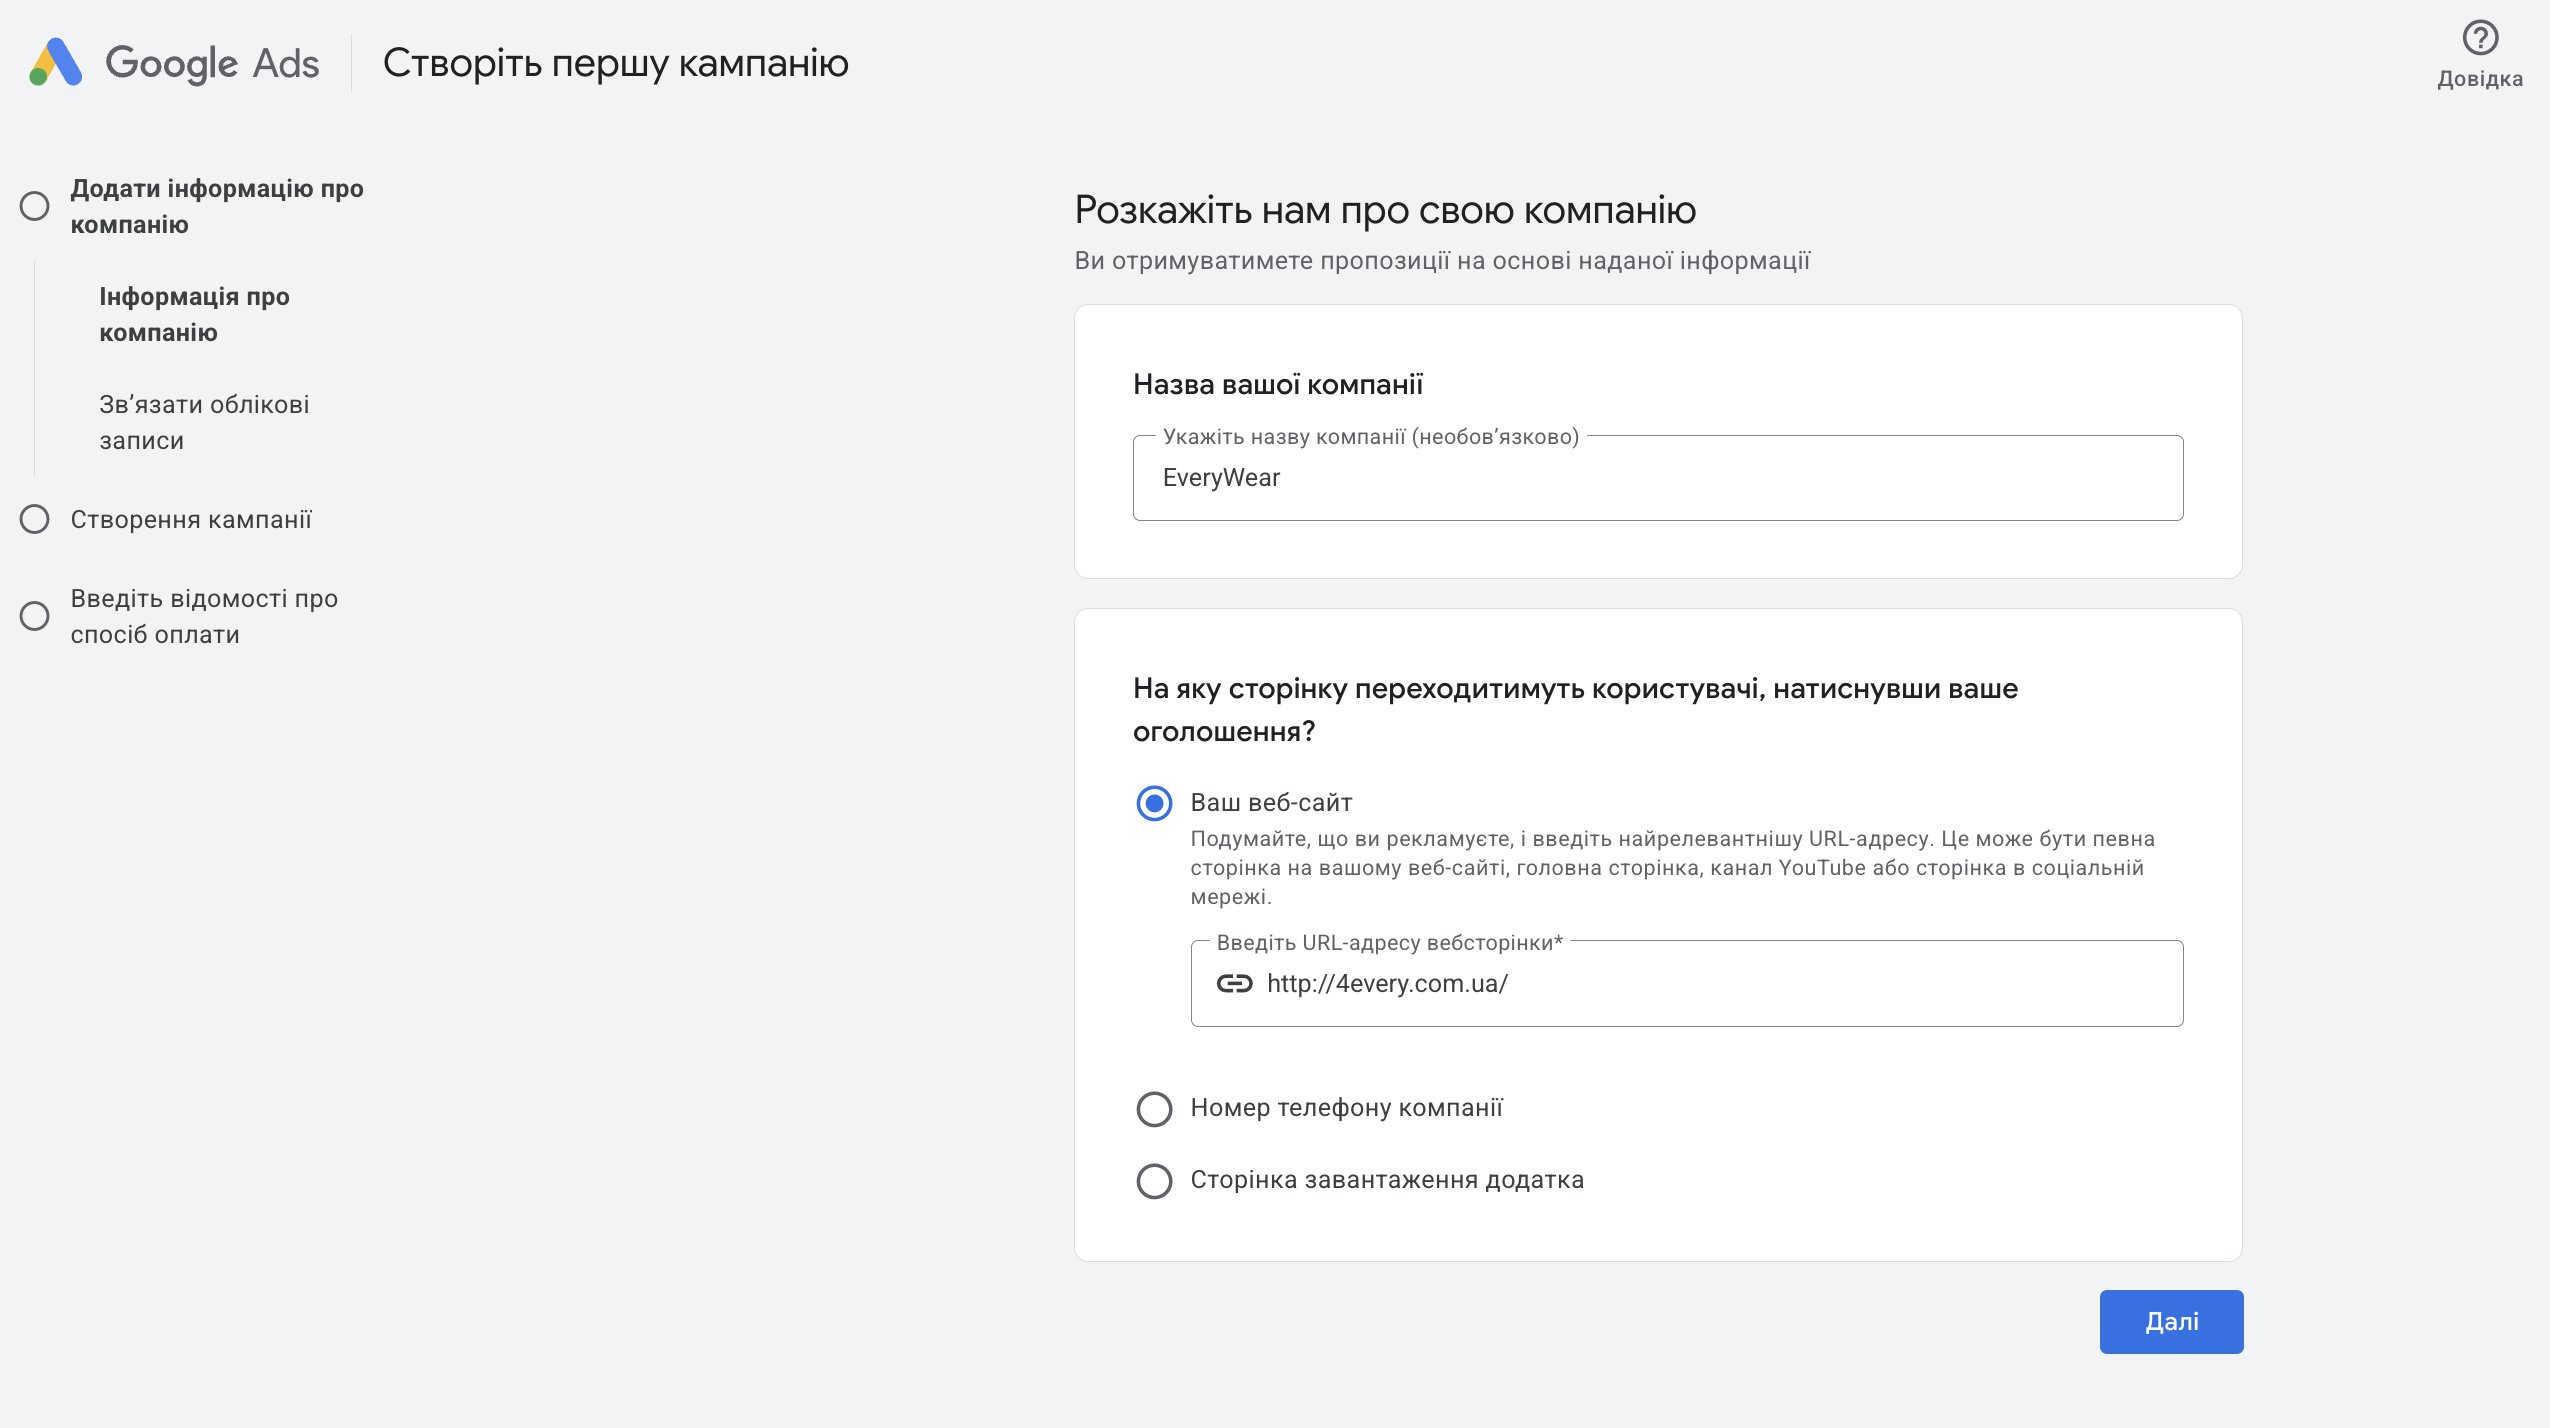Choose the 'Номер телефону компанії' radio option
2550x1428 pixels.
[1154, 1108]
